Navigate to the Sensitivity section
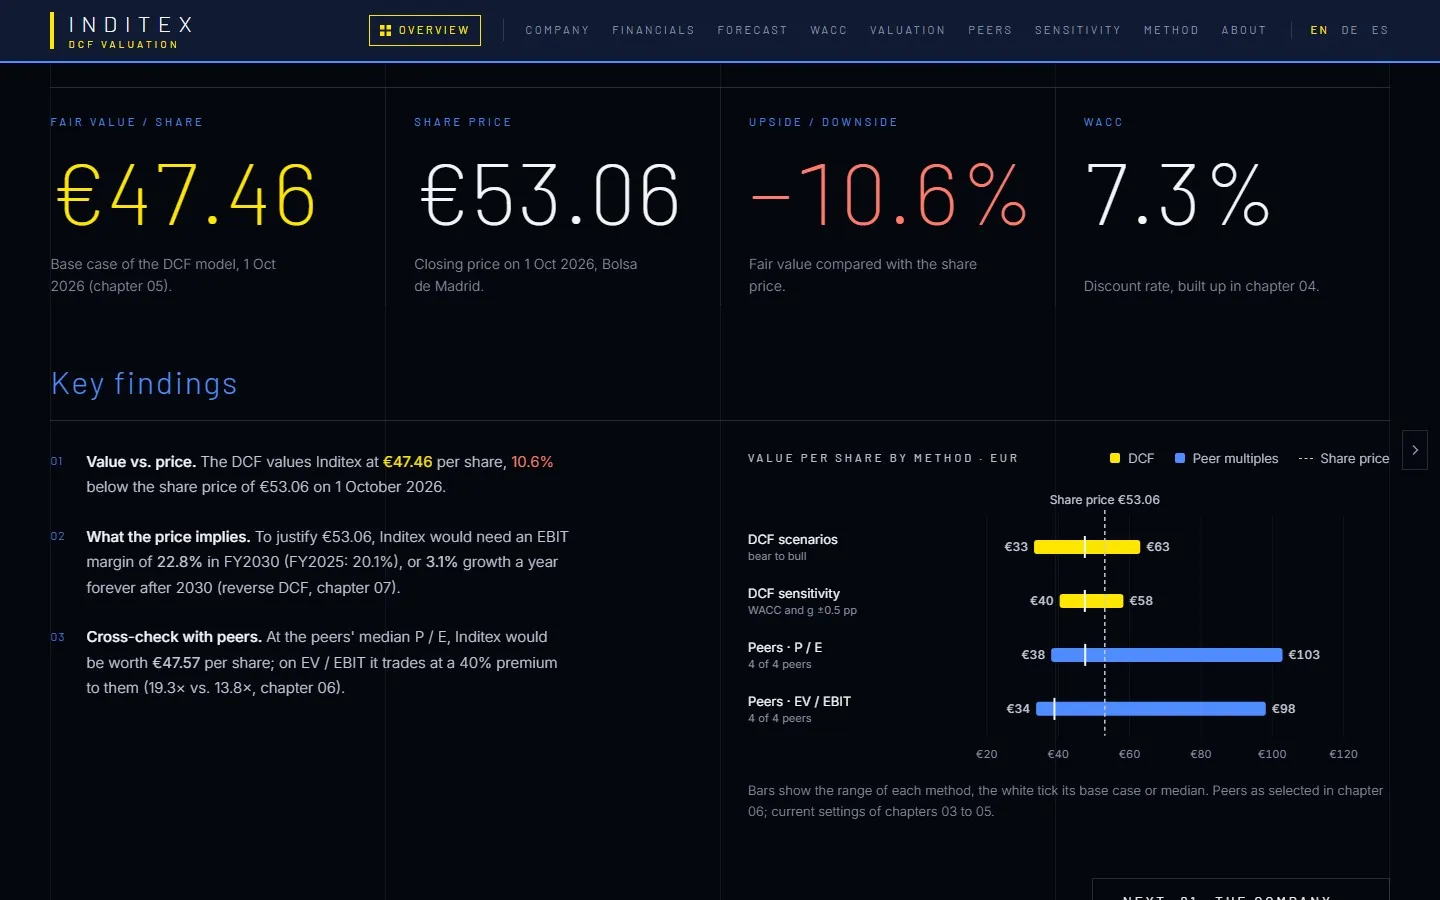 click(x=1078, y=30)
